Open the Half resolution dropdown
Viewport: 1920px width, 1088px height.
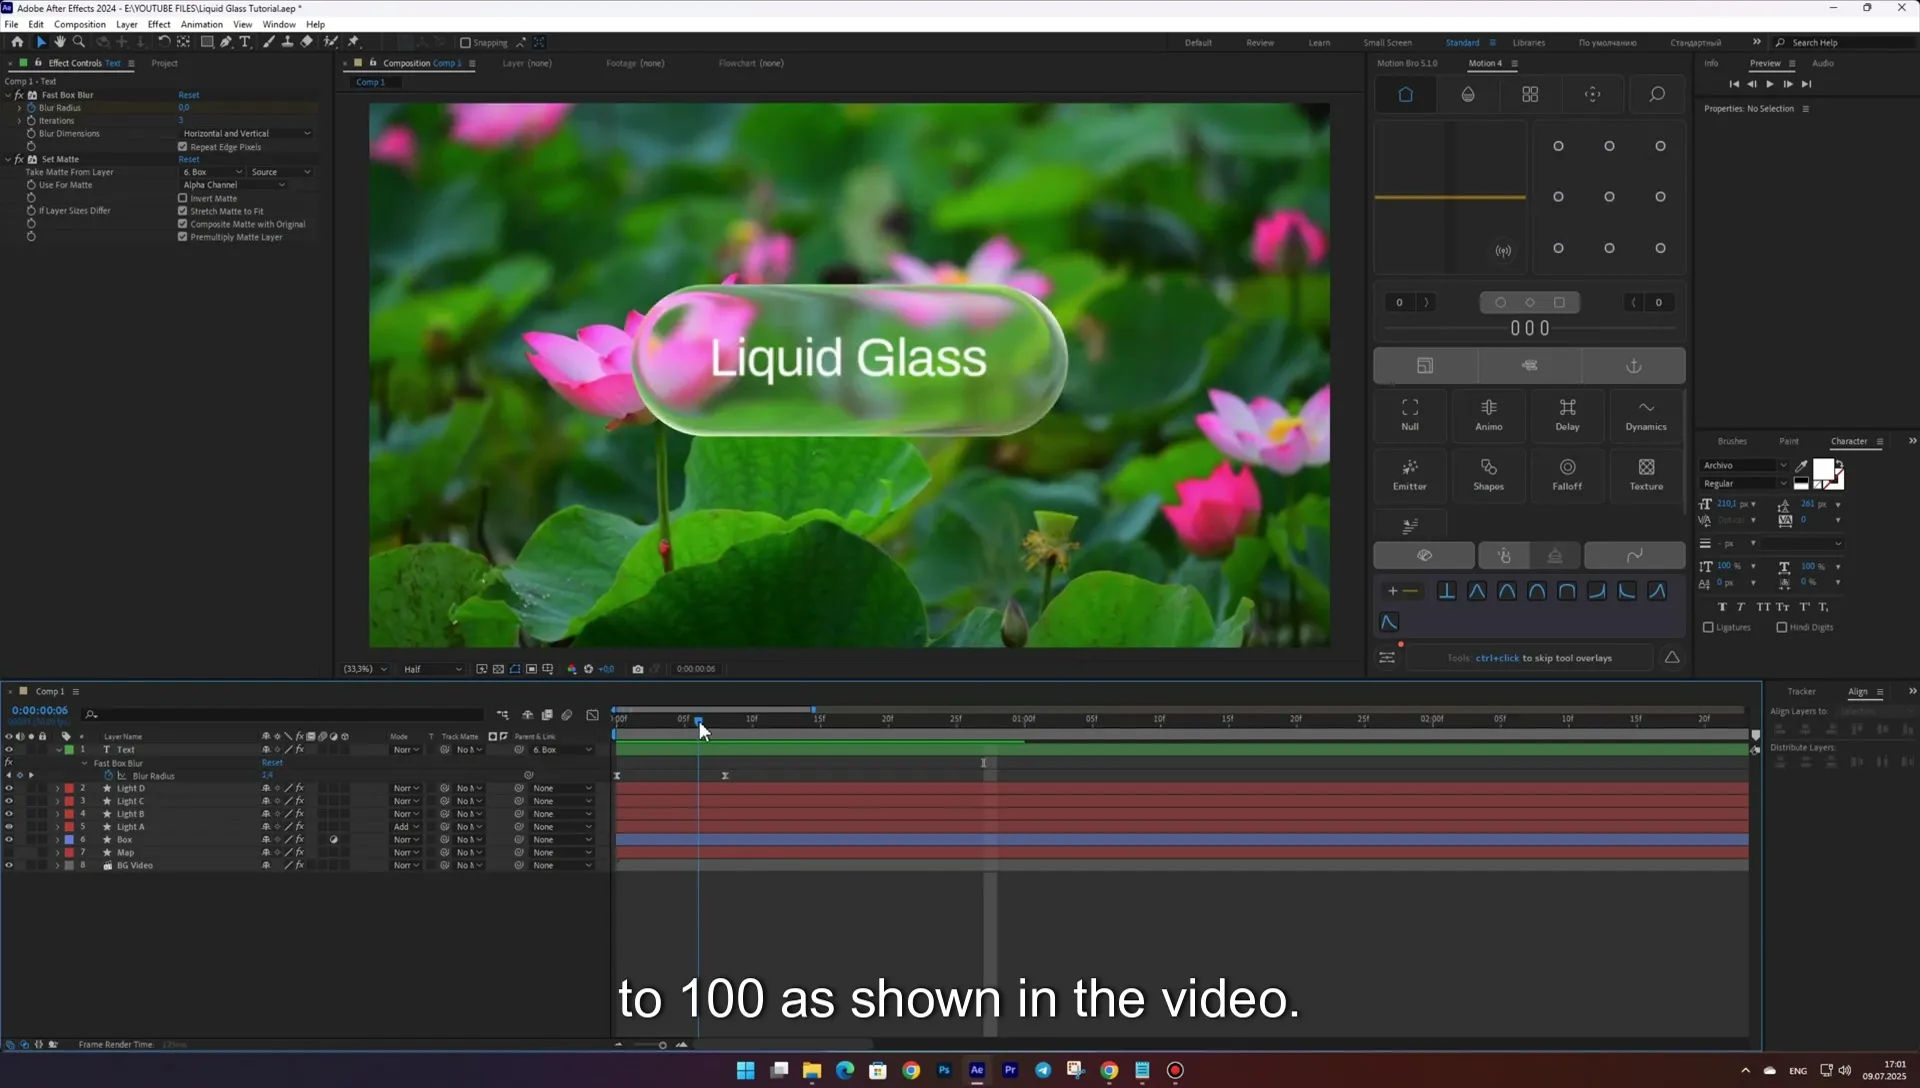433,669
